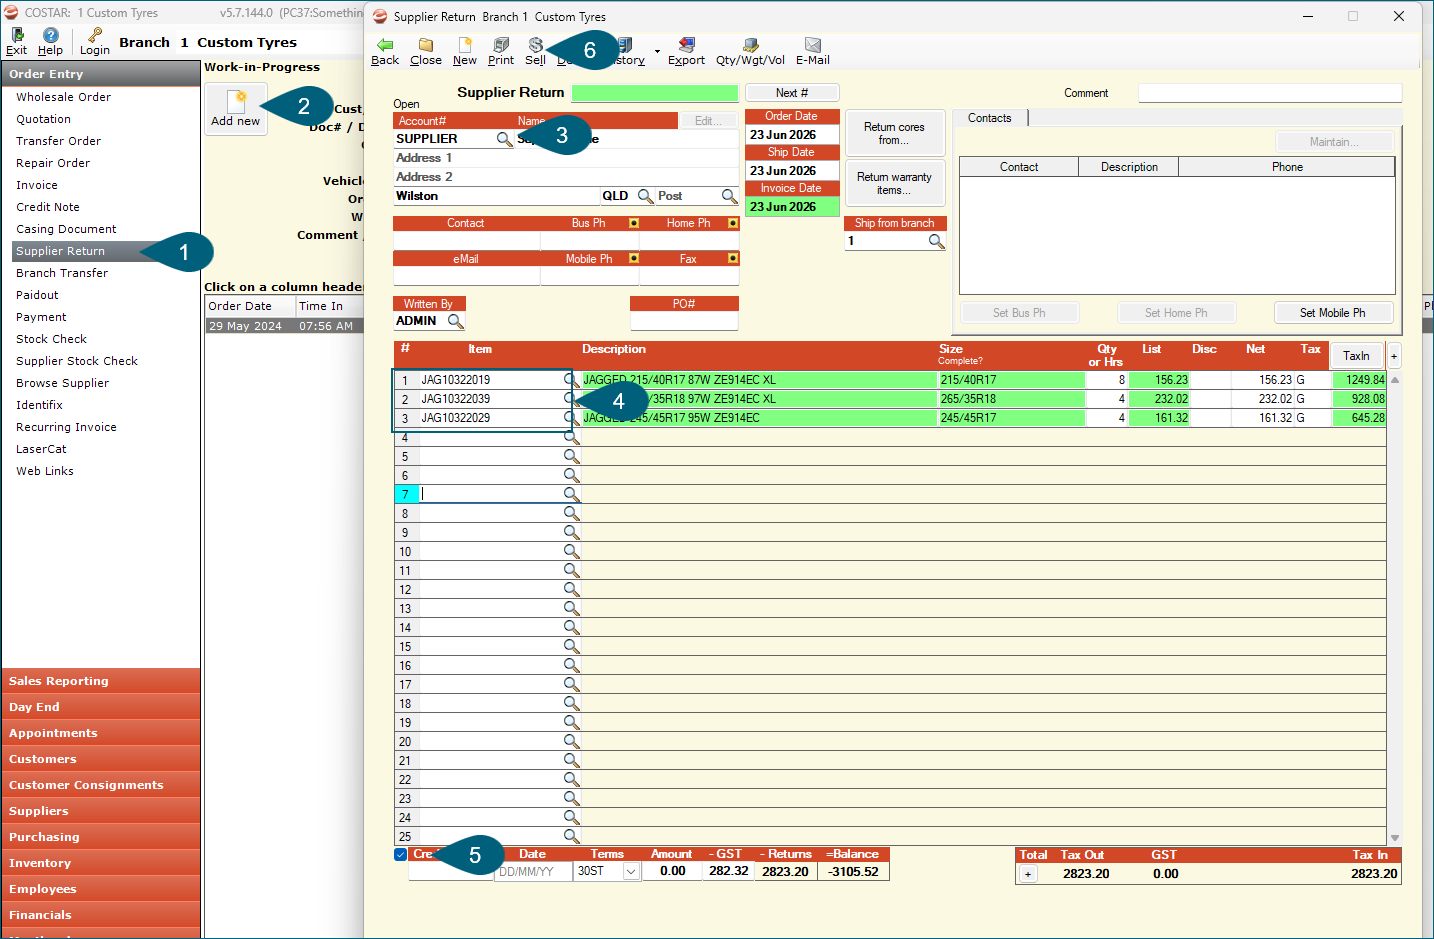Image resolution: width=1434 pixels, height=939 pixels.
Task: Click the Close folder icon in the toolbar
Action: (x=426, y=45)
